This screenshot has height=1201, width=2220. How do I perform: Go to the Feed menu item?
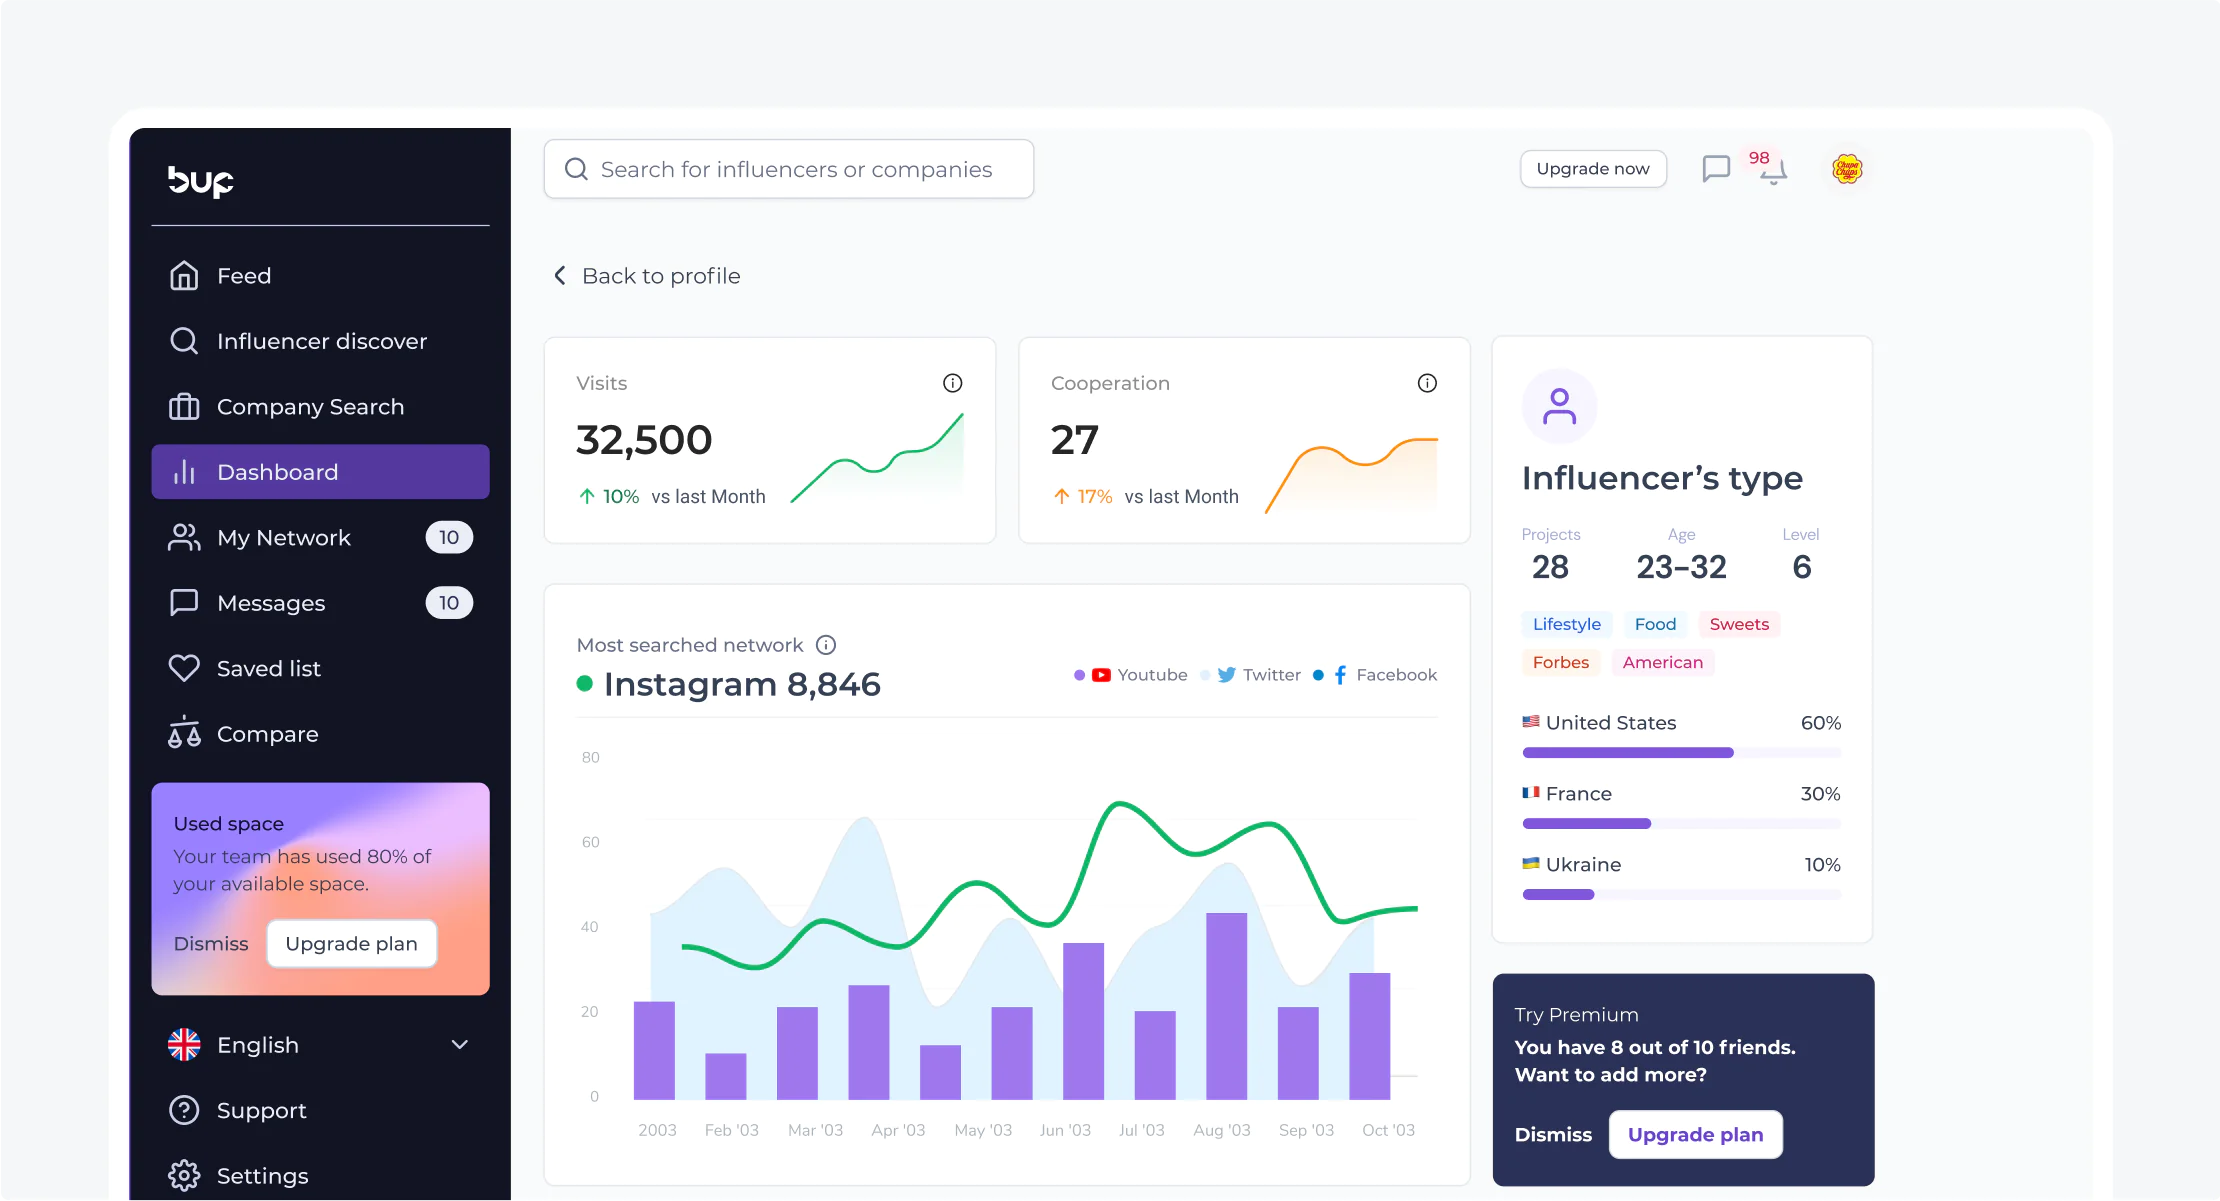coord(320,275)
